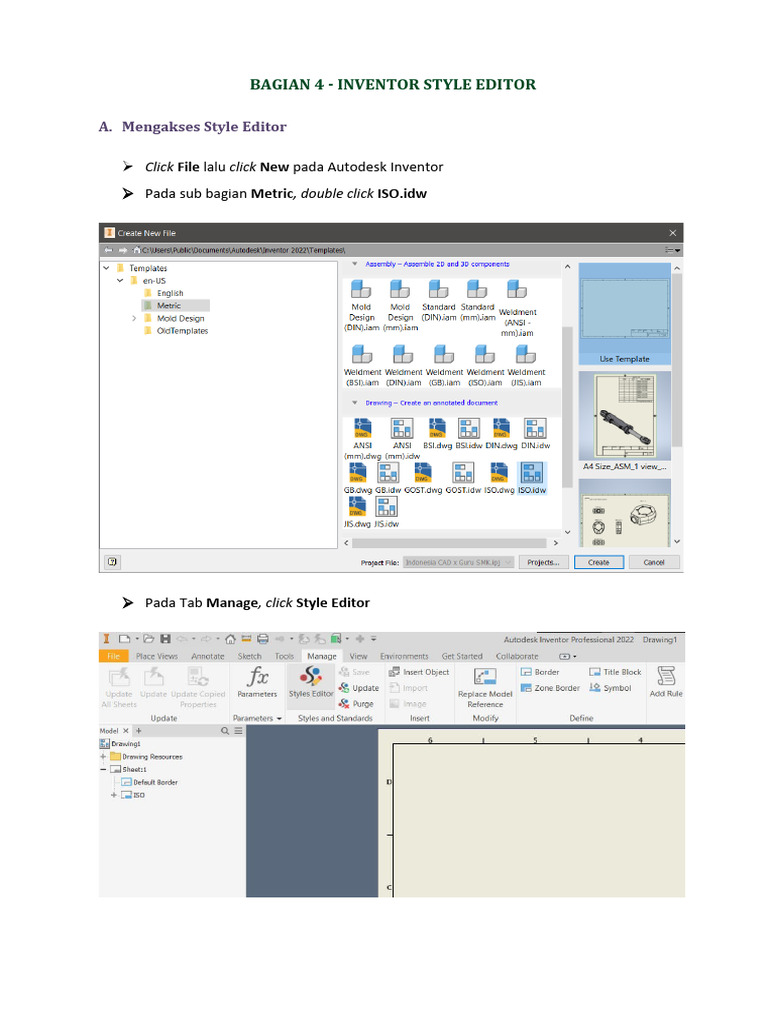Switch to the Tools tab
Screen dimensions: 768x1024
click(x=284, y=656)
